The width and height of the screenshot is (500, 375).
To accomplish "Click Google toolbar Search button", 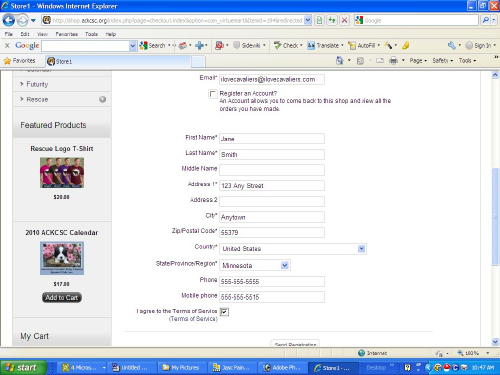I will (153, 45).
